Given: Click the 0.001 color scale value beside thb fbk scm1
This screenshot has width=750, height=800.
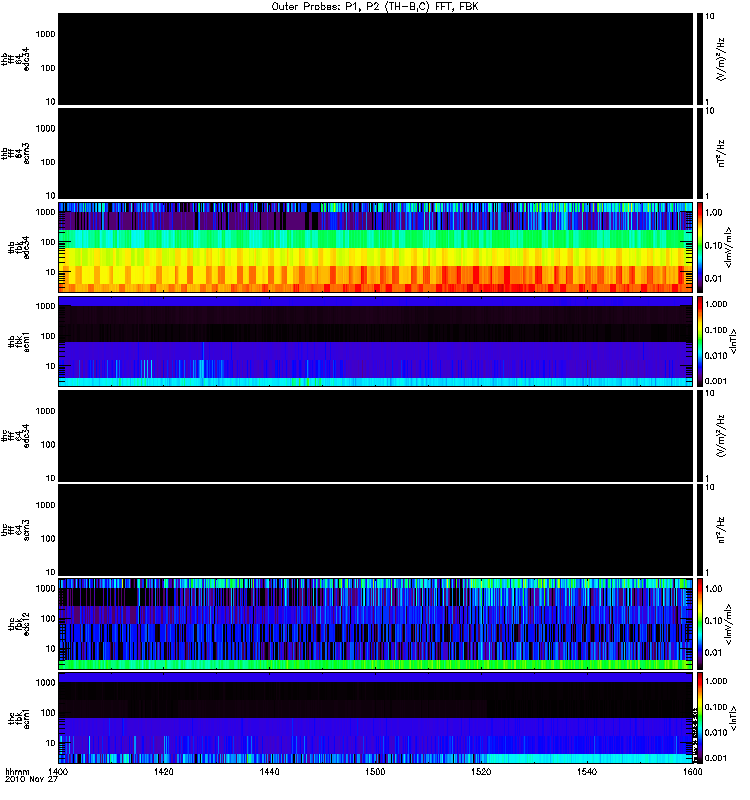Looking at the screenshot, I should [716, 381].
